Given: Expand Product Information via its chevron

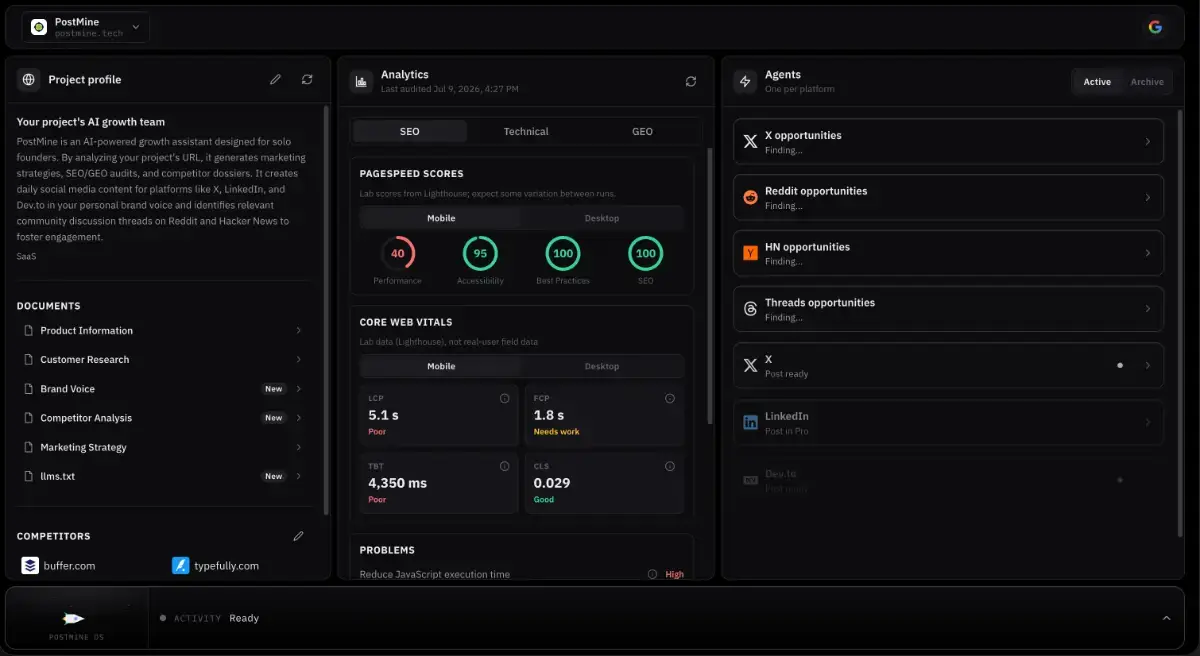Looking at the screenshot, I should (x=299, y=330).
